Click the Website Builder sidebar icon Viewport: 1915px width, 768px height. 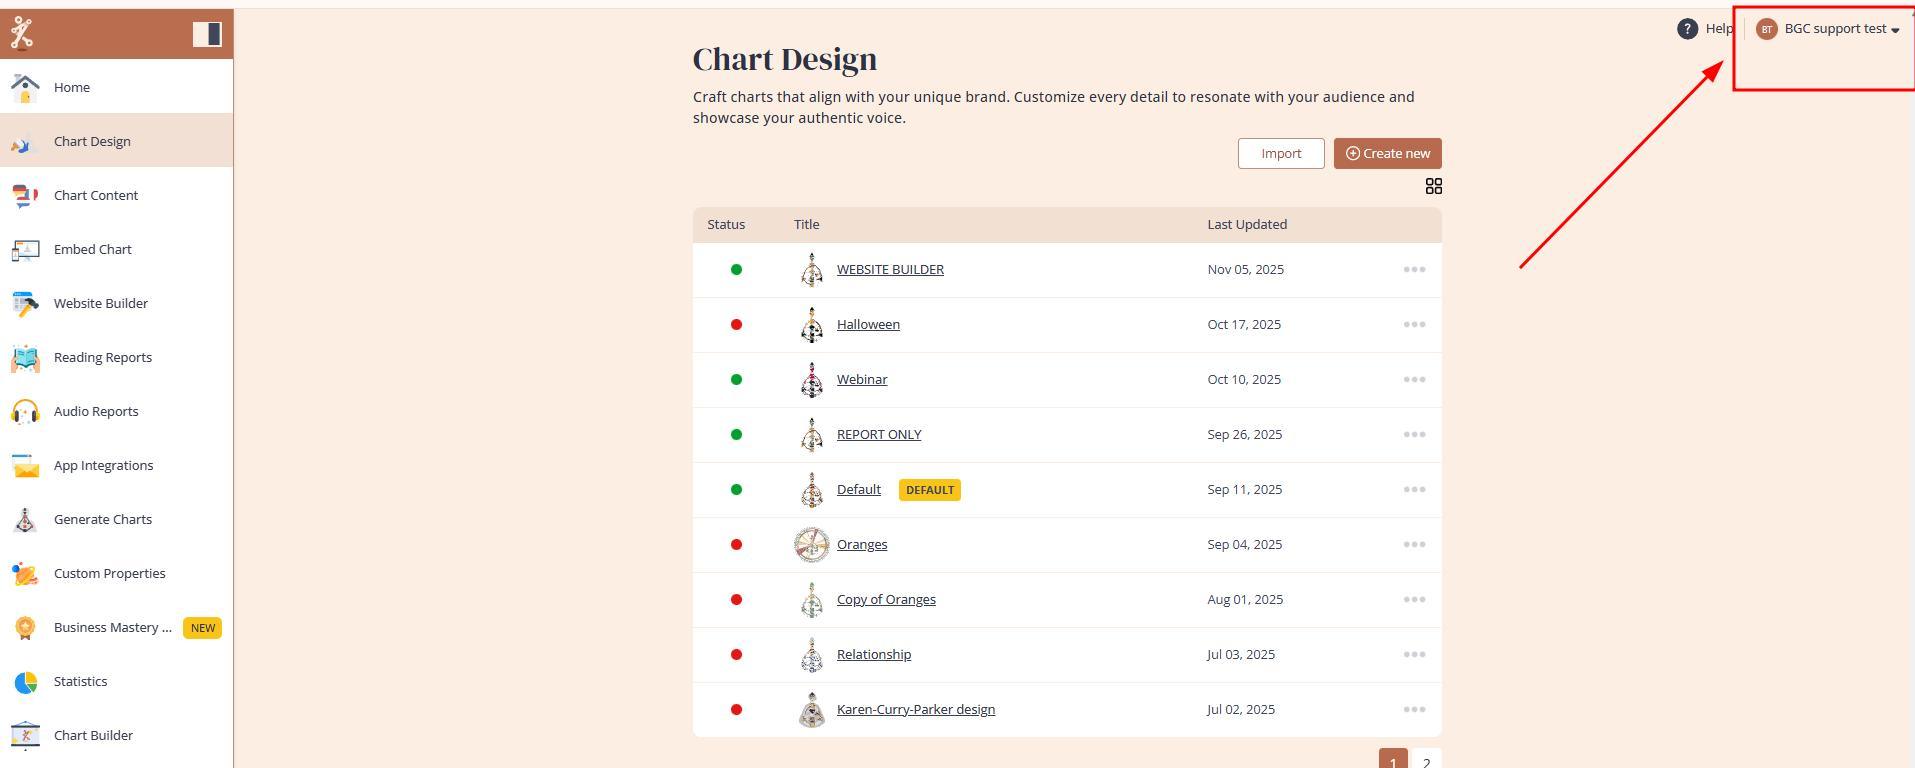click(25, 304)
